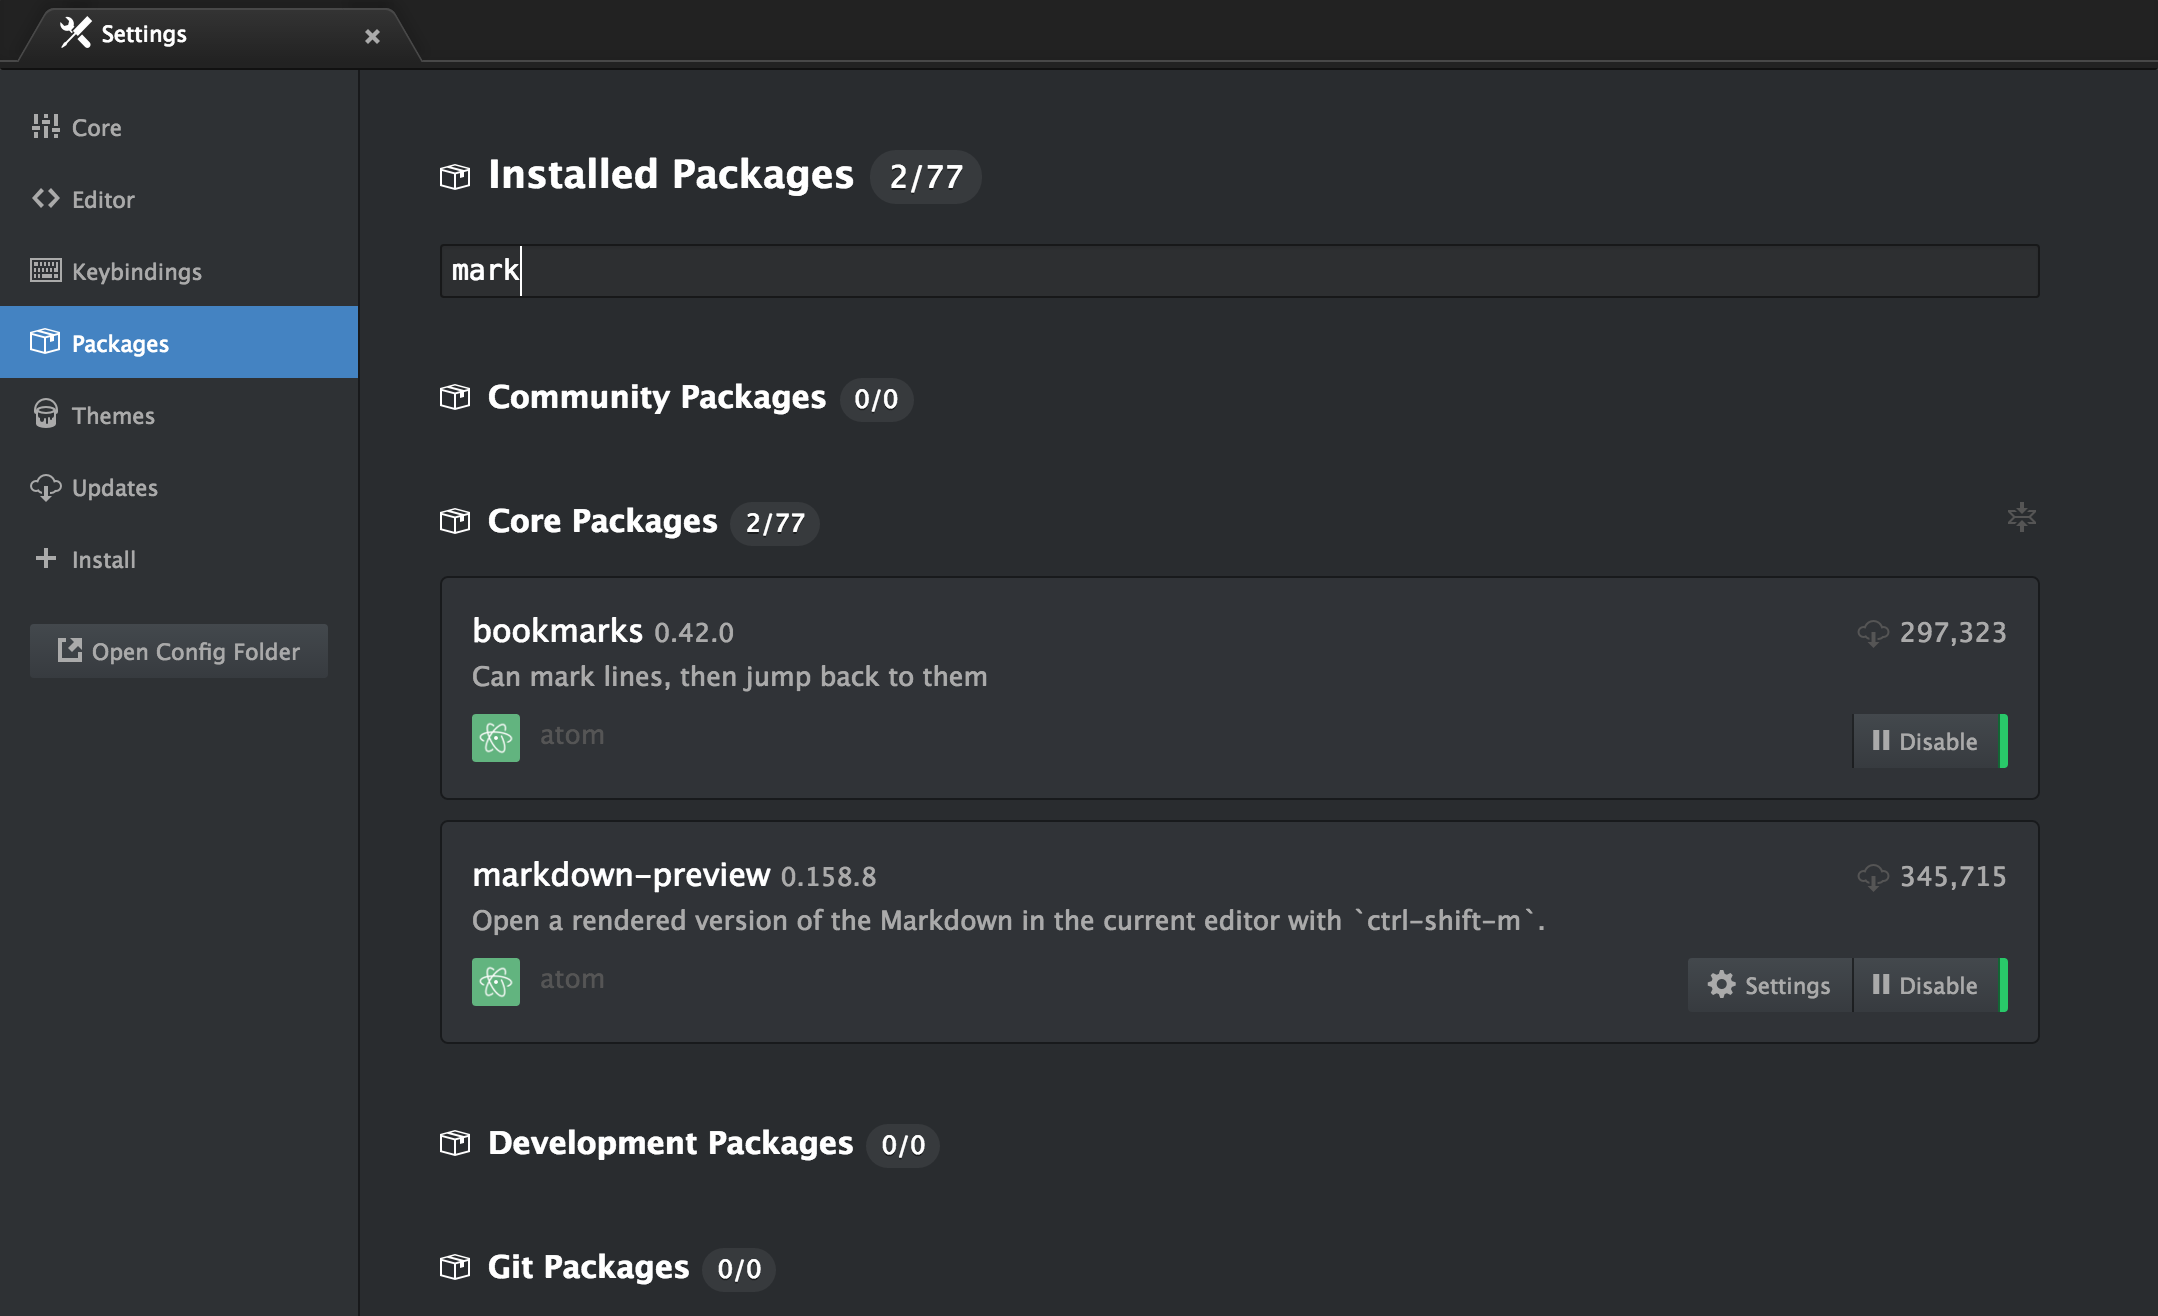The height and width of the screenshot is (1316, 2158).
Task: Disable the bookmarks package
Action: point(1925,741)
